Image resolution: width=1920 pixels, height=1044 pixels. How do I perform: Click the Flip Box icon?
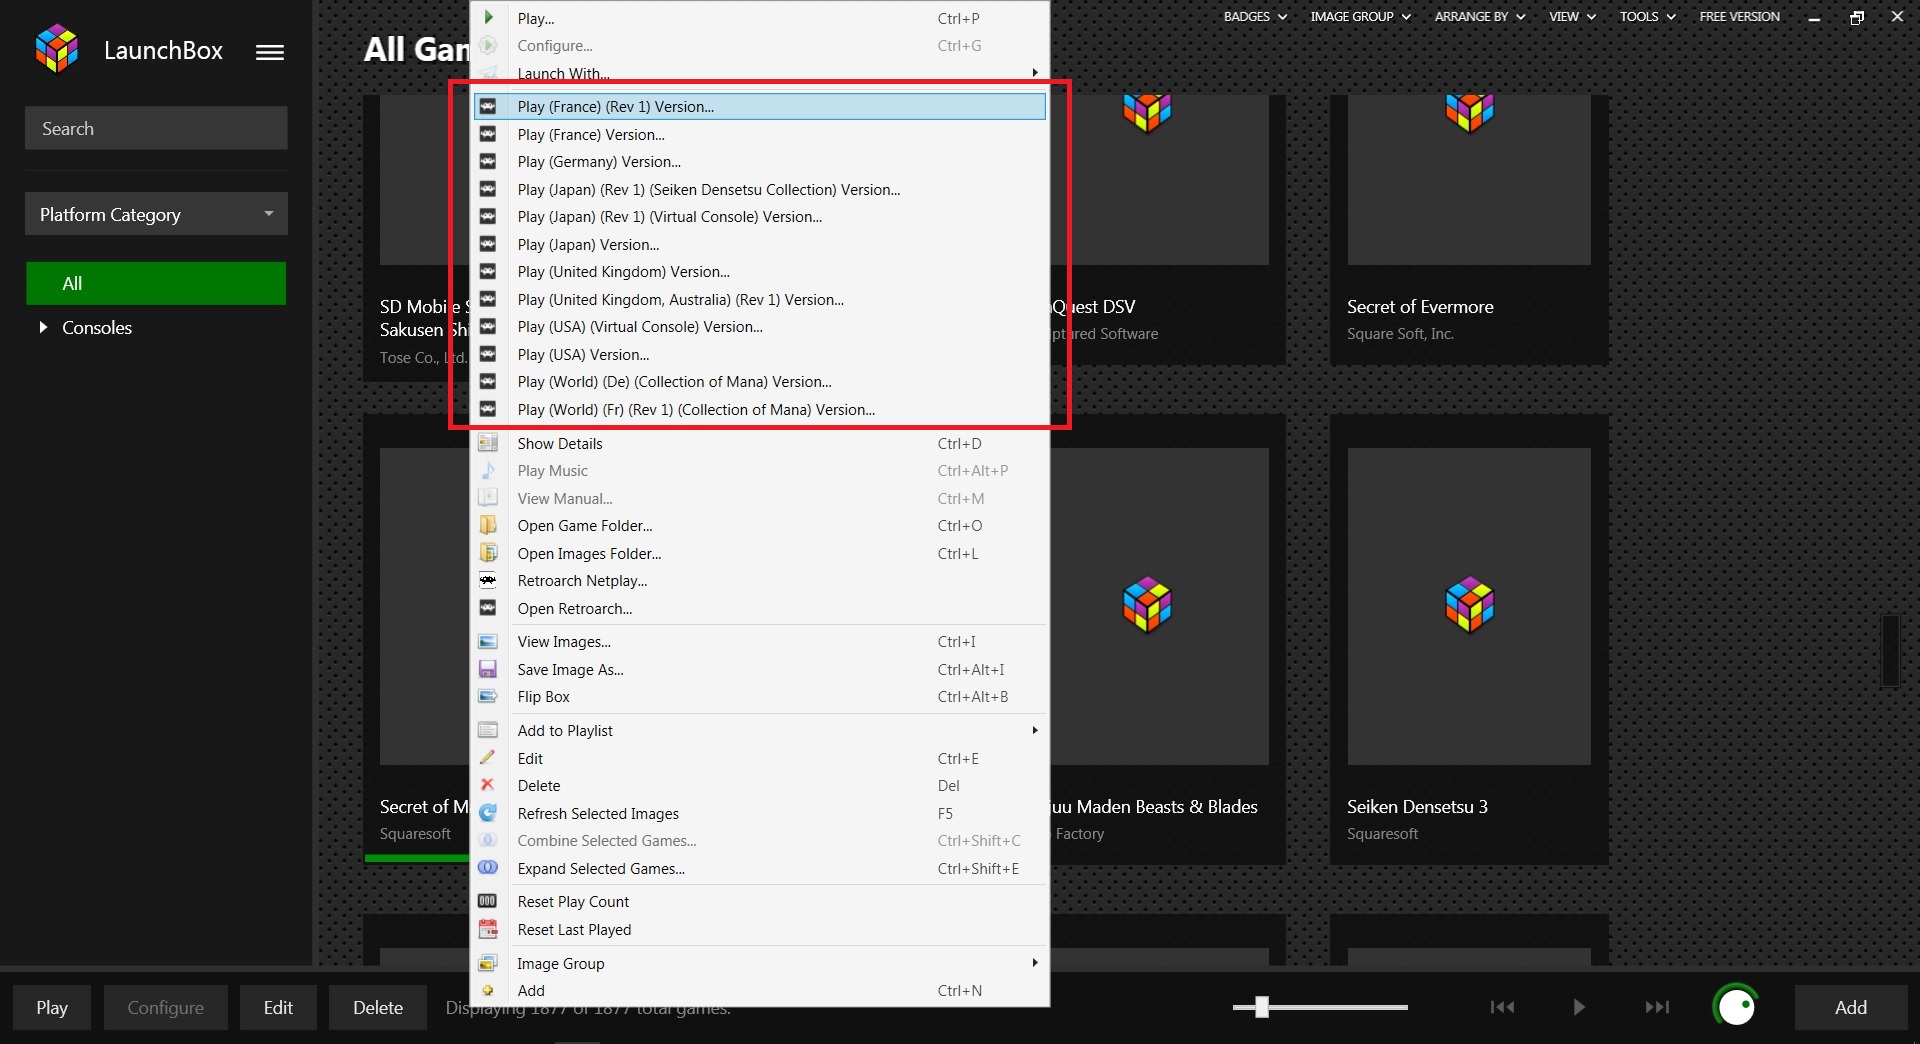488,696
